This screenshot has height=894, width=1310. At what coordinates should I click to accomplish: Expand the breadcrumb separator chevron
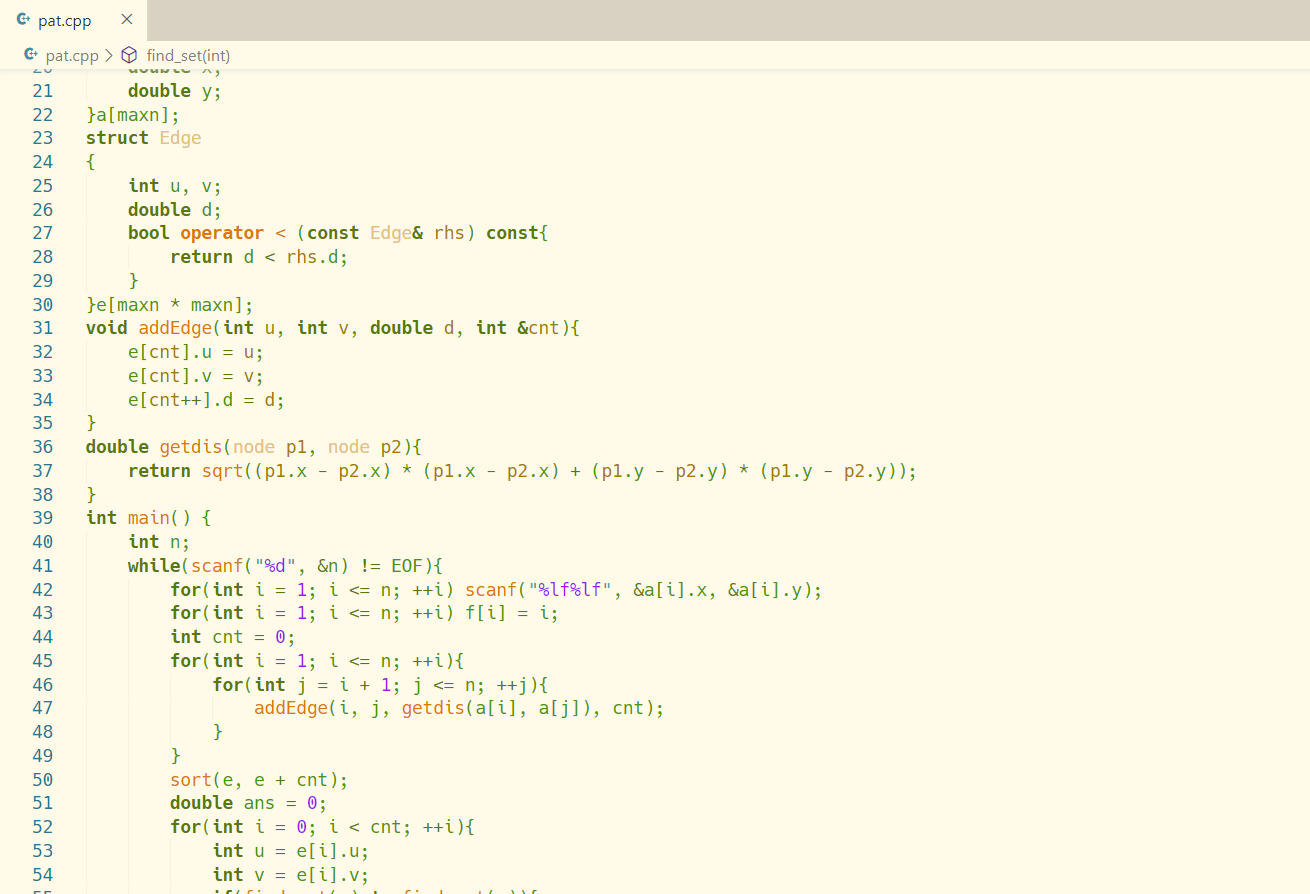tap(109, 56)
